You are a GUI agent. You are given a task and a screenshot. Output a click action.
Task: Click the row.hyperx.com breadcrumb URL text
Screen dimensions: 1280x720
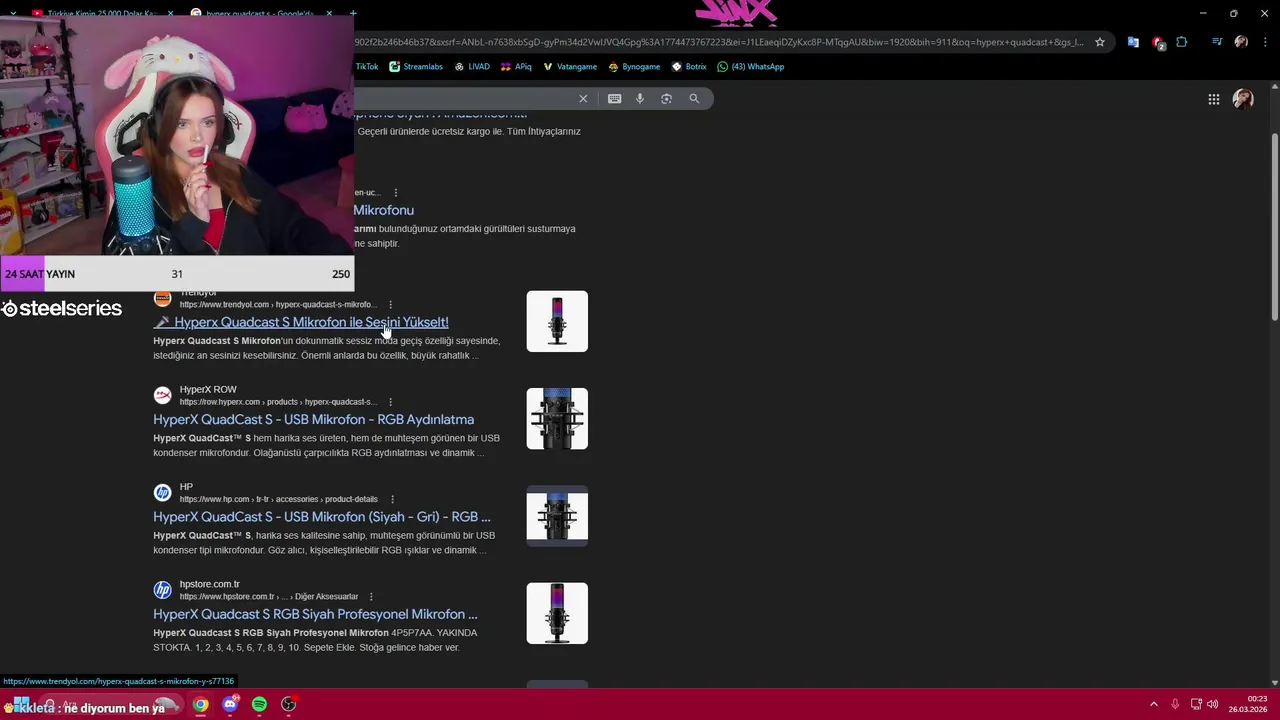tap(278, 402)
